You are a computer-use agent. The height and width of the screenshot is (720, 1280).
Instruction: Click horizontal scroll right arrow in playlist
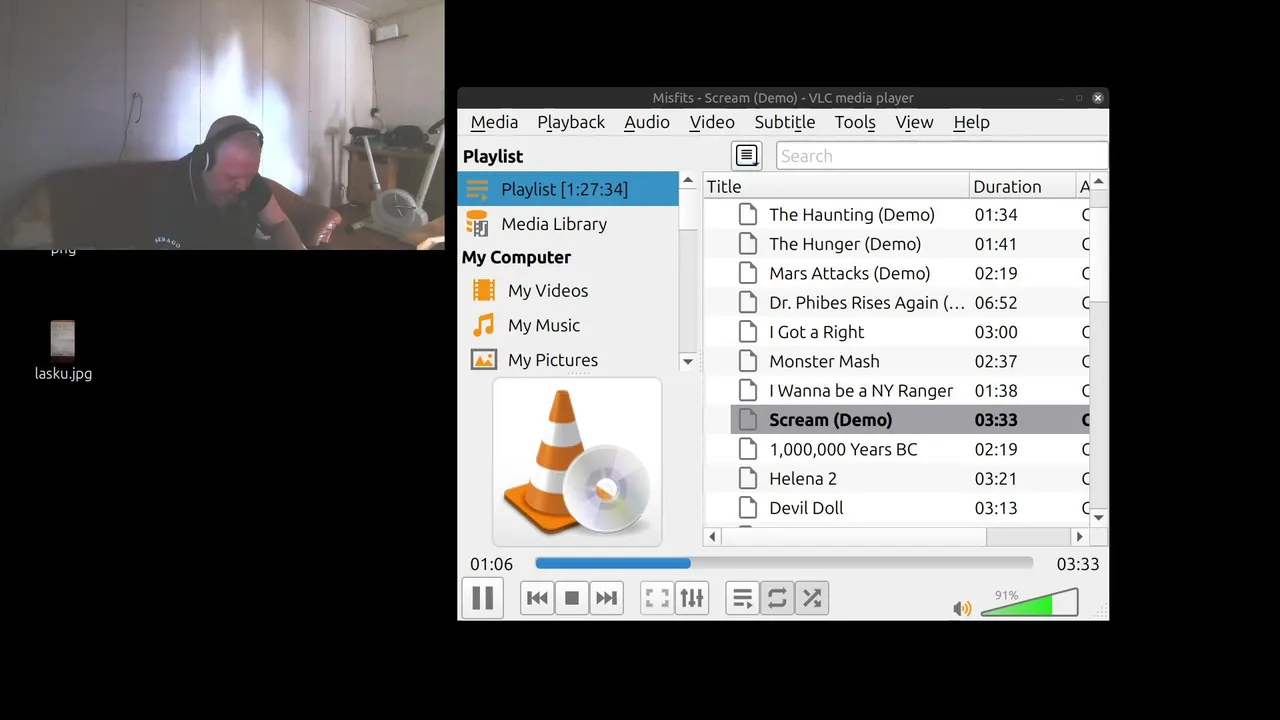(1079, 537)
